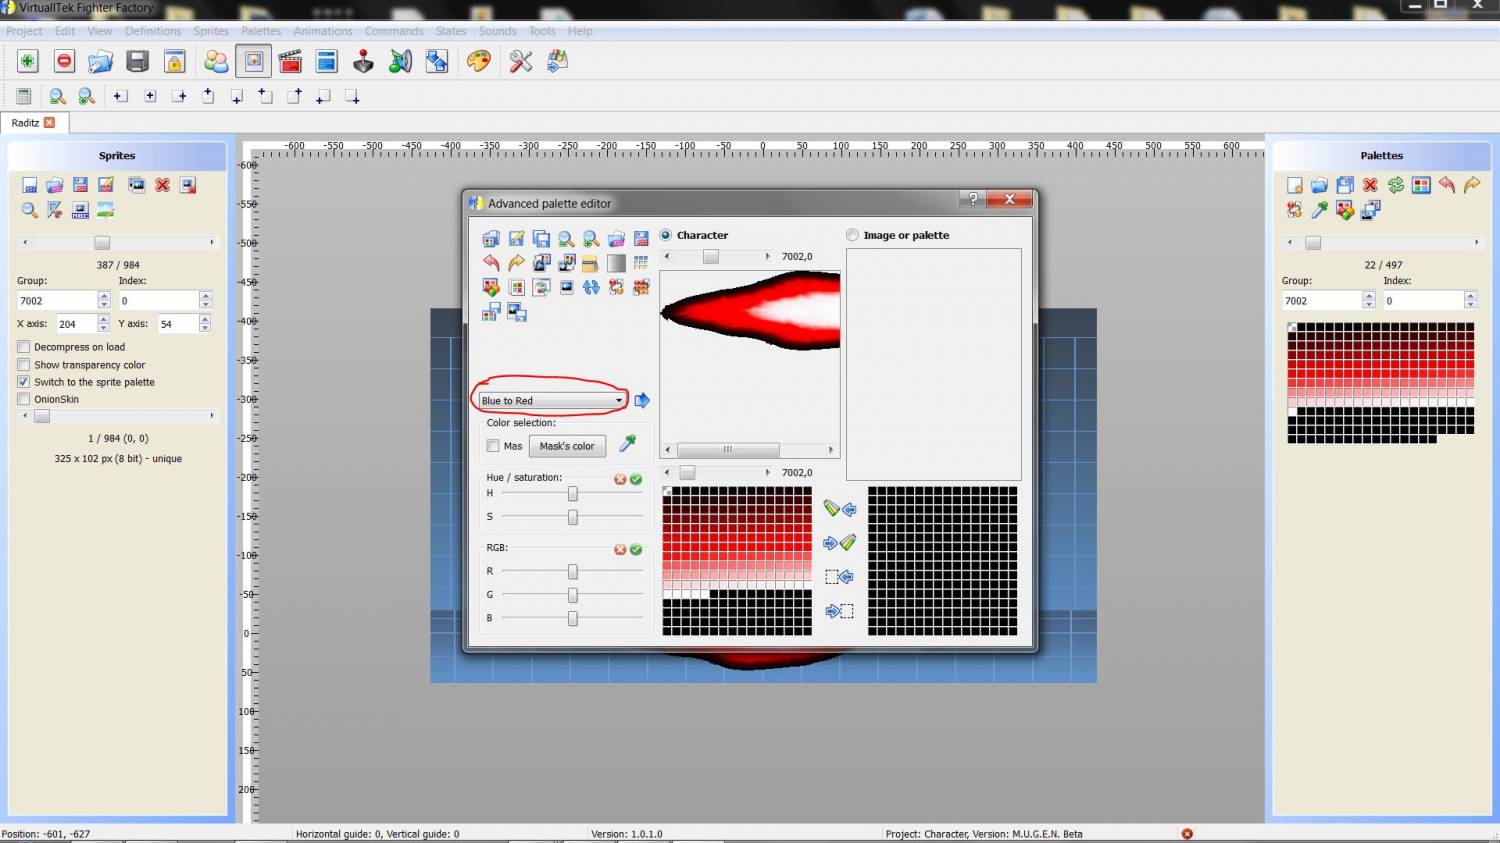
Task: Open the Palettes menu
Action: pos(261,31)
